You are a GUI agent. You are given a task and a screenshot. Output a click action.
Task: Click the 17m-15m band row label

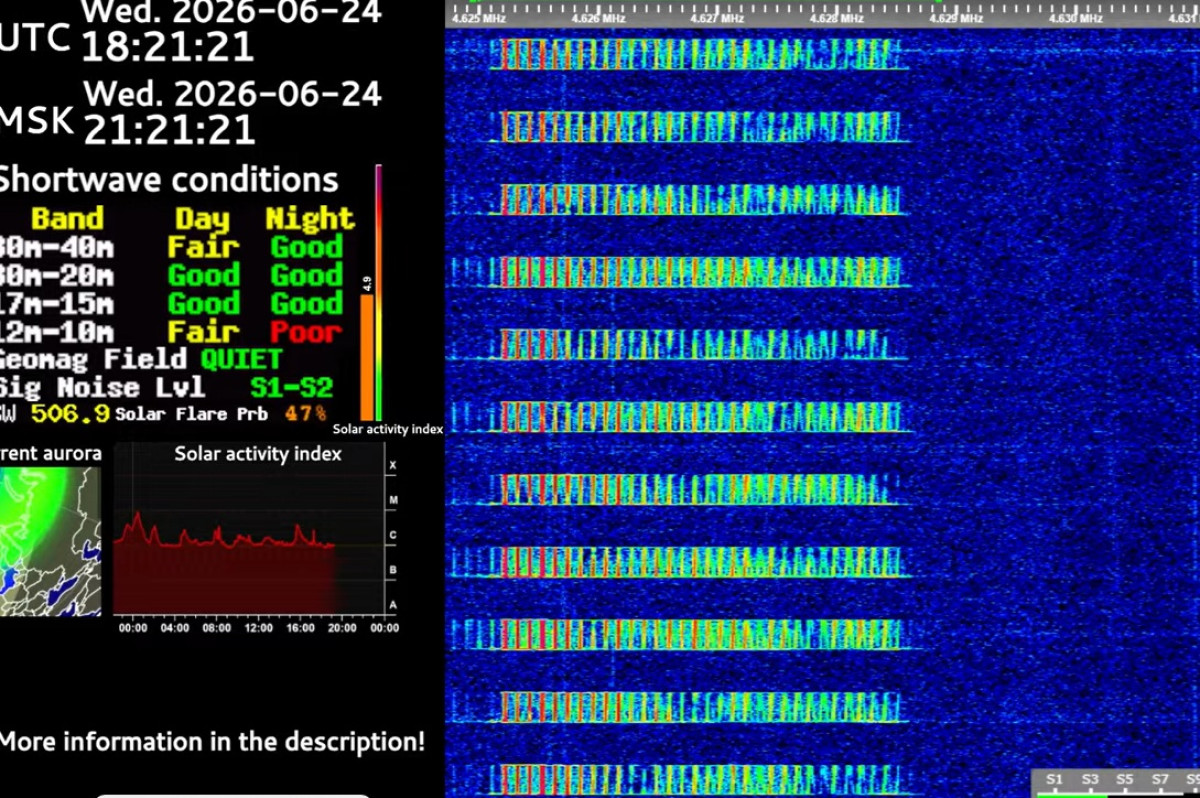[56, 303]
